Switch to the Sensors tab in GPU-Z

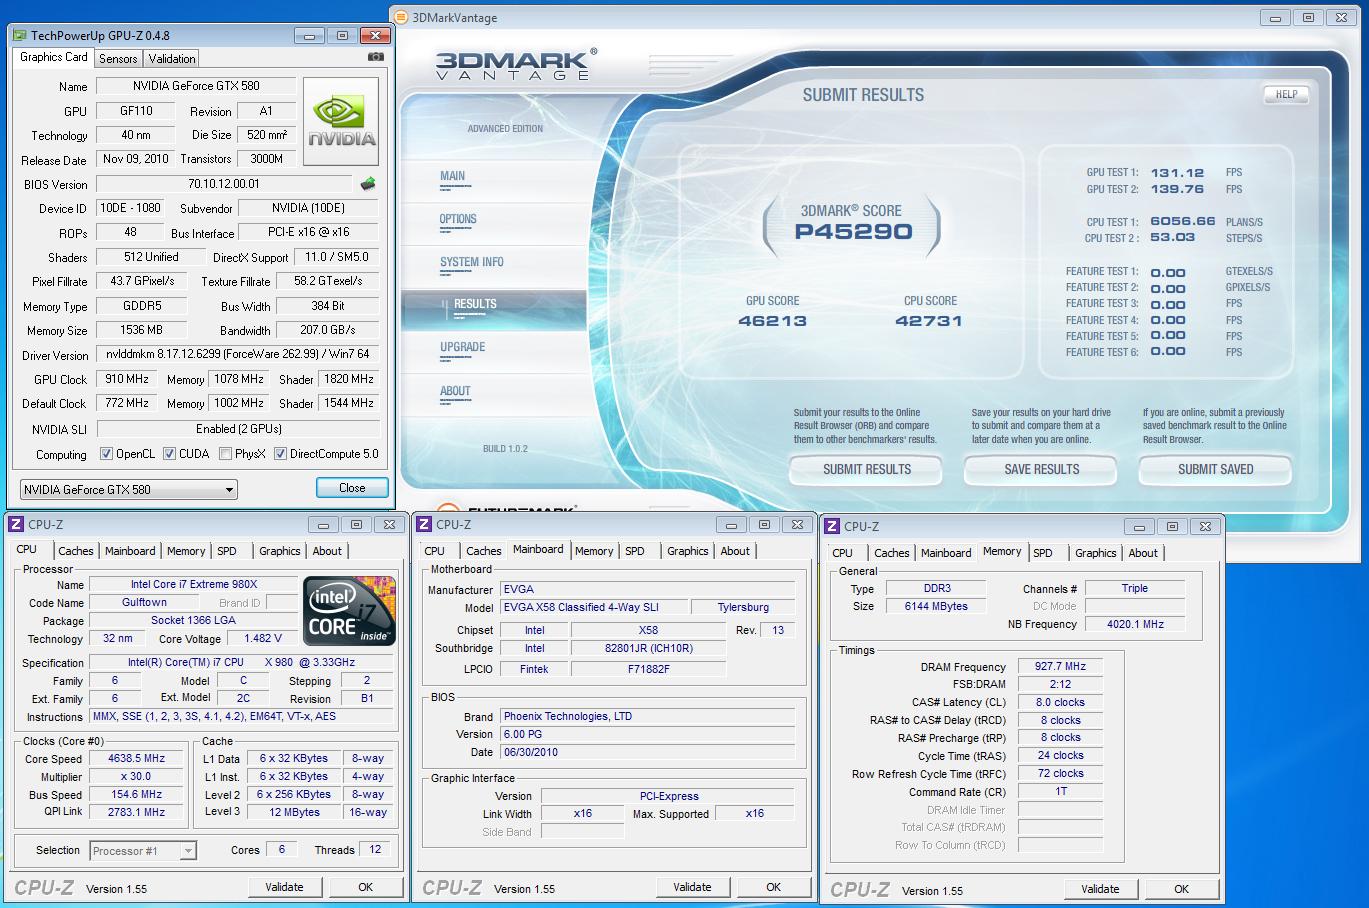pyautogui.click(x=118, y=59)
